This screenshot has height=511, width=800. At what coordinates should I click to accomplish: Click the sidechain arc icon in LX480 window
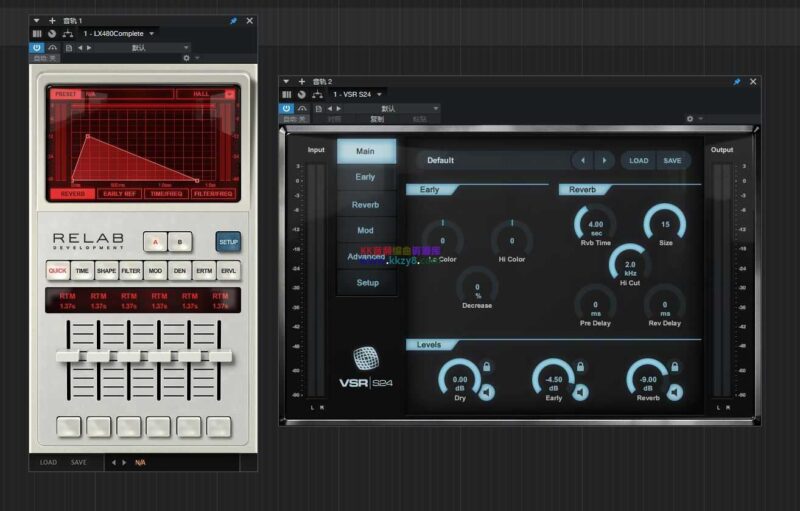tap(53, 47)
